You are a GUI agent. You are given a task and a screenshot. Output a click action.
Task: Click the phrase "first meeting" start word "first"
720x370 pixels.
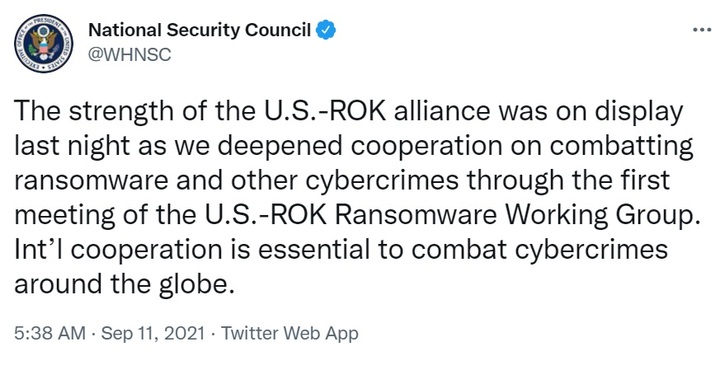tap(644, 180)
